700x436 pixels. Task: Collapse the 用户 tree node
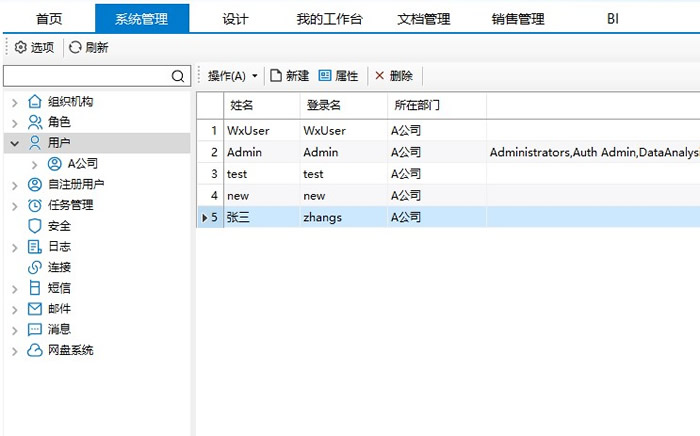[x=14, y=143]
